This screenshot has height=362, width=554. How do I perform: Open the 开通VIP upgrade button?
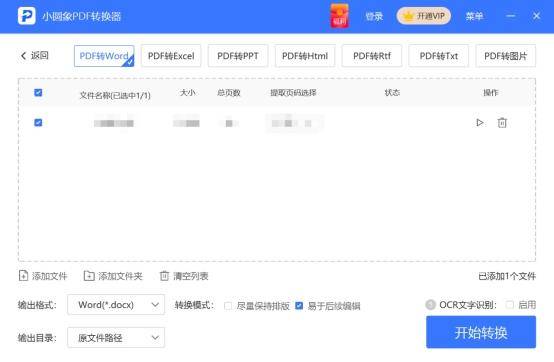tap(424, 16)
